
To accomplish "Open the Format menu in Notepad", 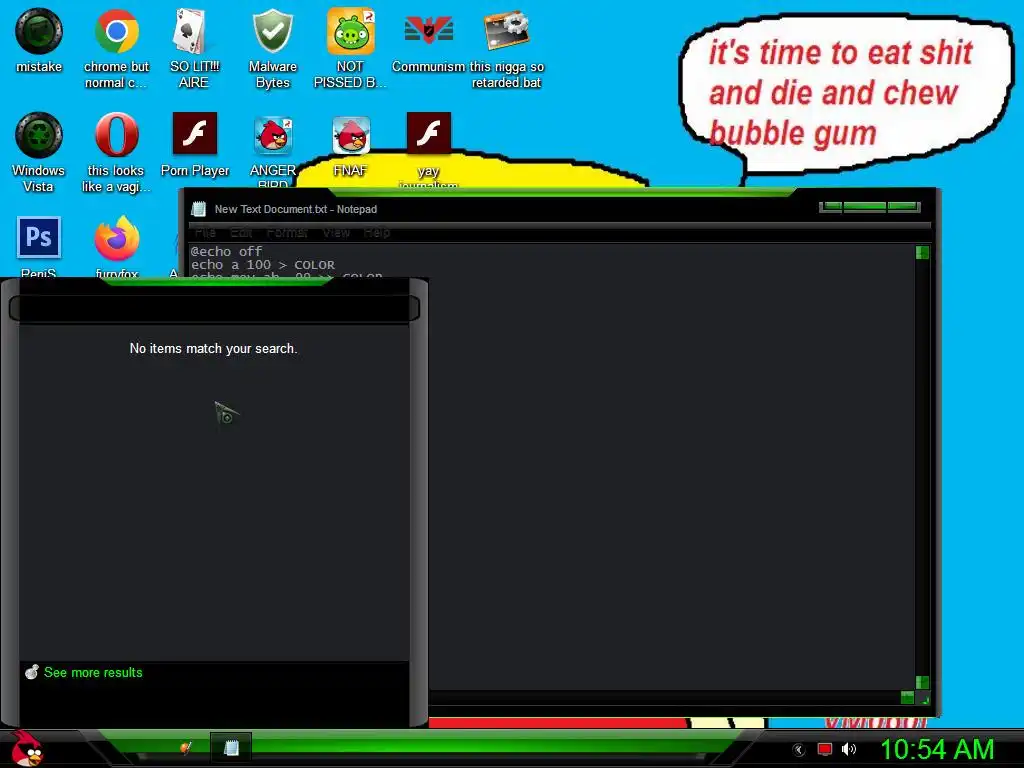I will pyautogui.click(x=287, y=232).
